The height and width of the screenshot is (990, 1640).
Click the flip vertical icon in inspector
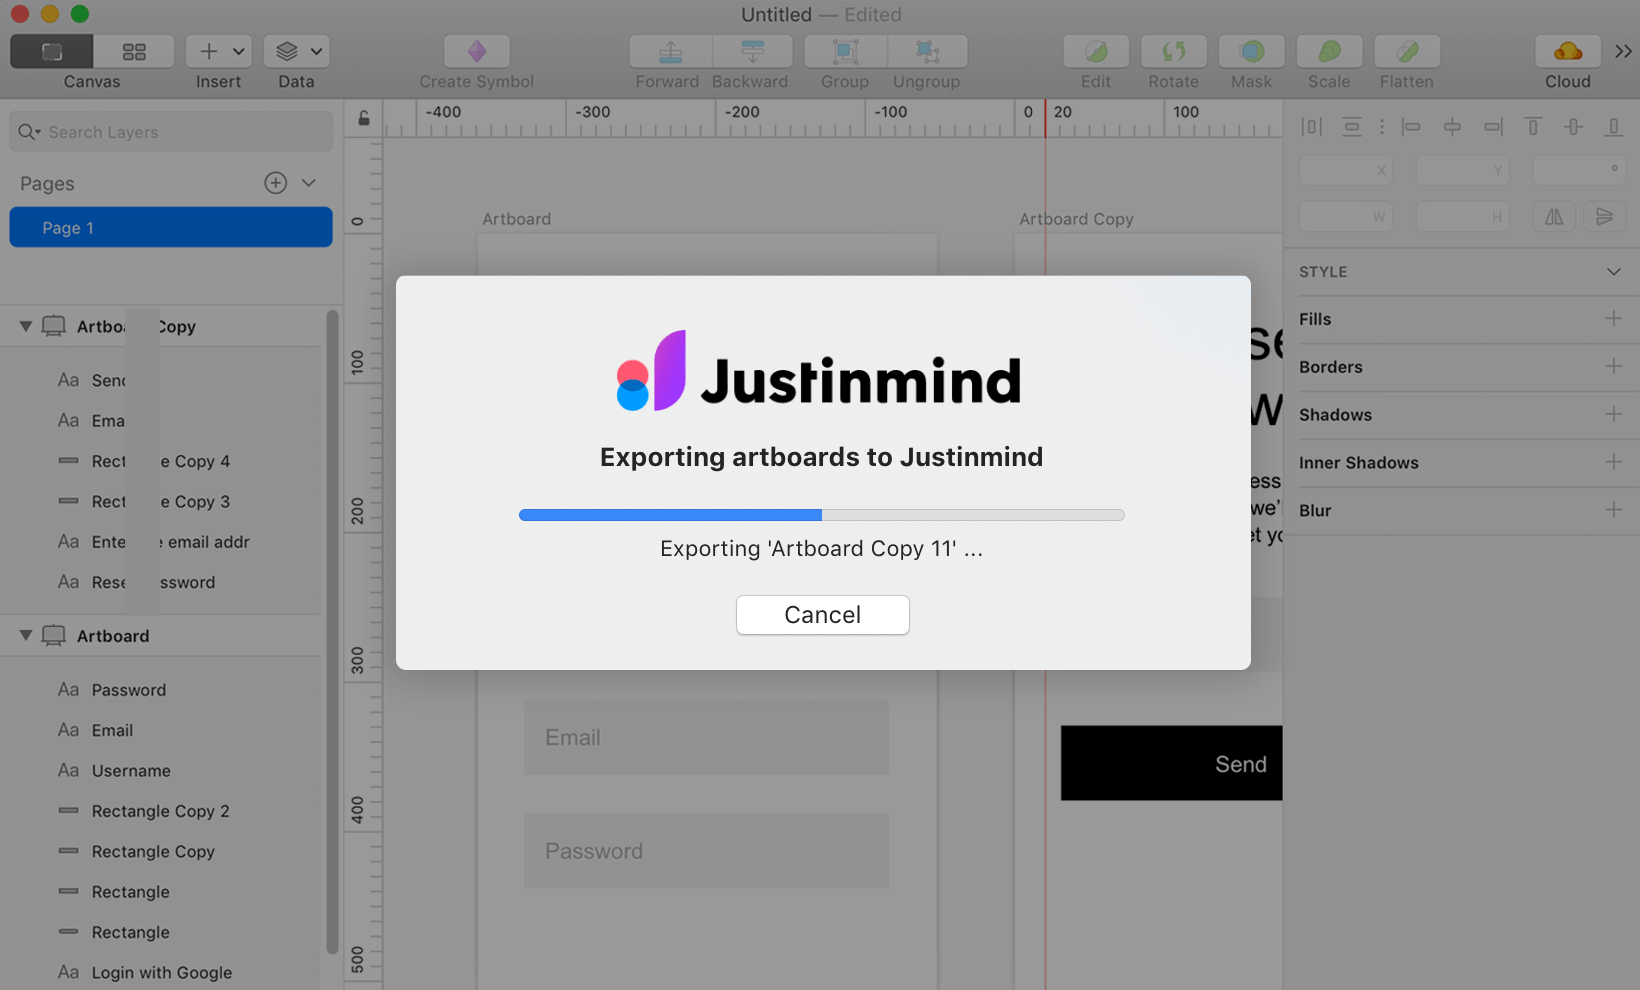pyautogui.click(x=1605, y=217)
